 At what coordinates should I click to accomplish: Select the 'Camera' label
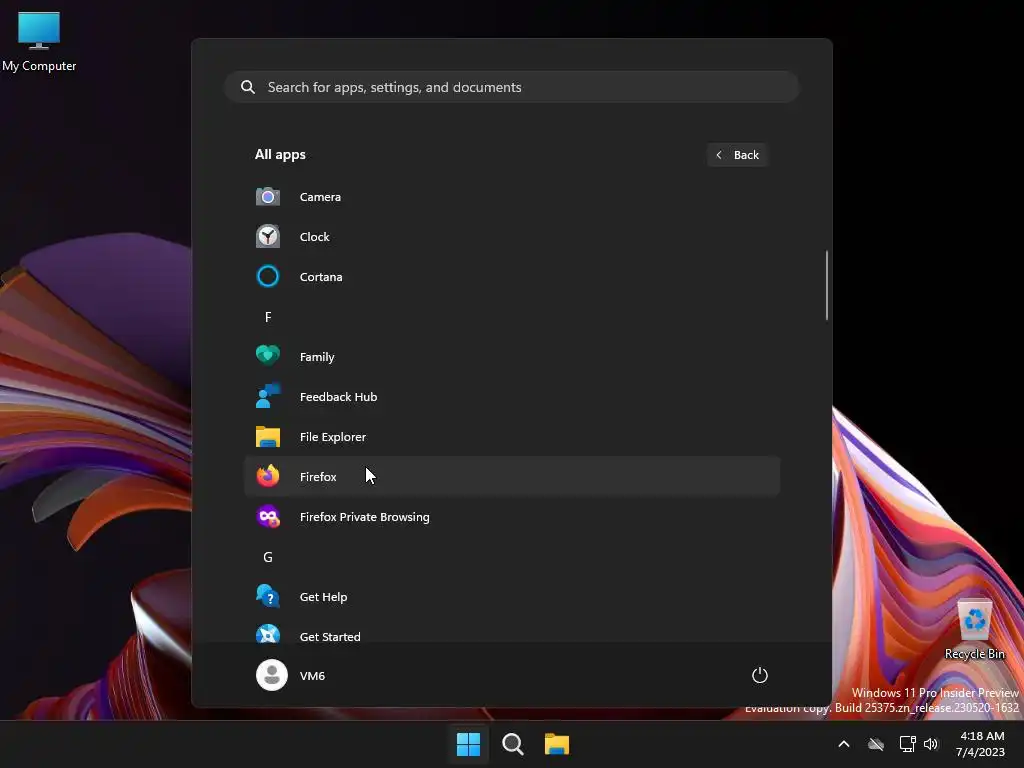point(320,197)
